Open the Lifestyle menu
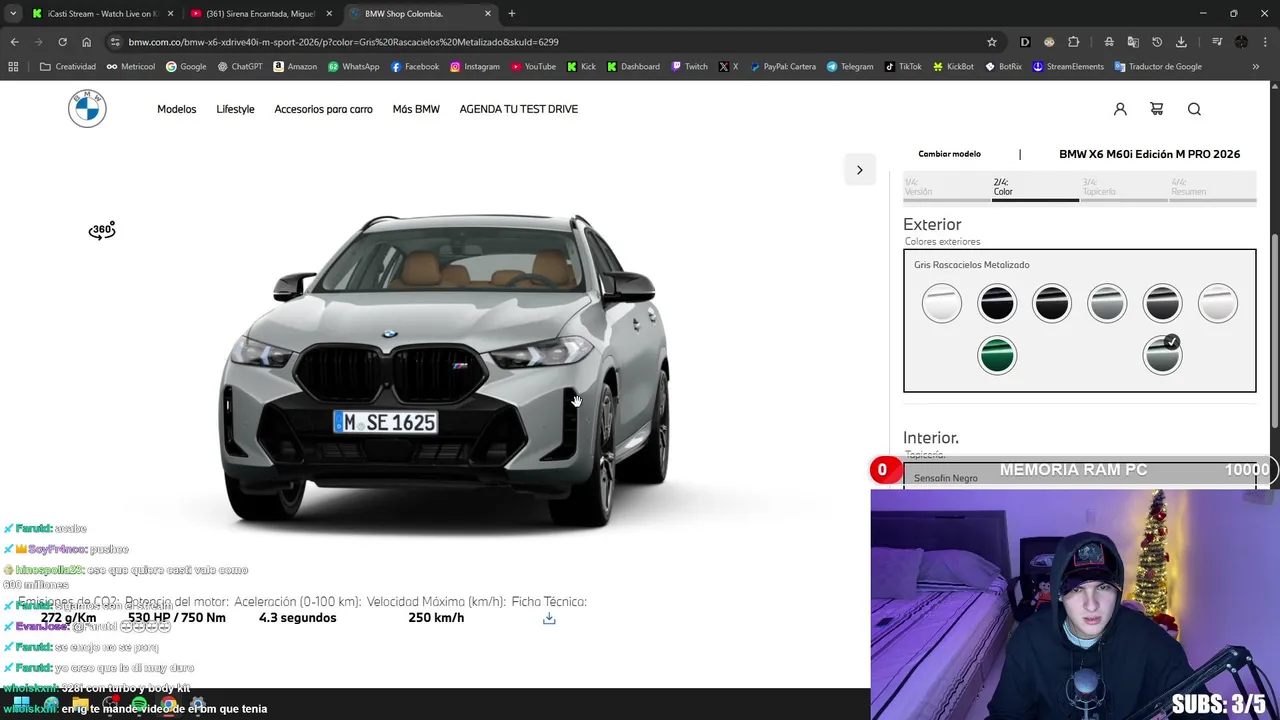This screenshot has height=720, width=1280. coord(235,109)
